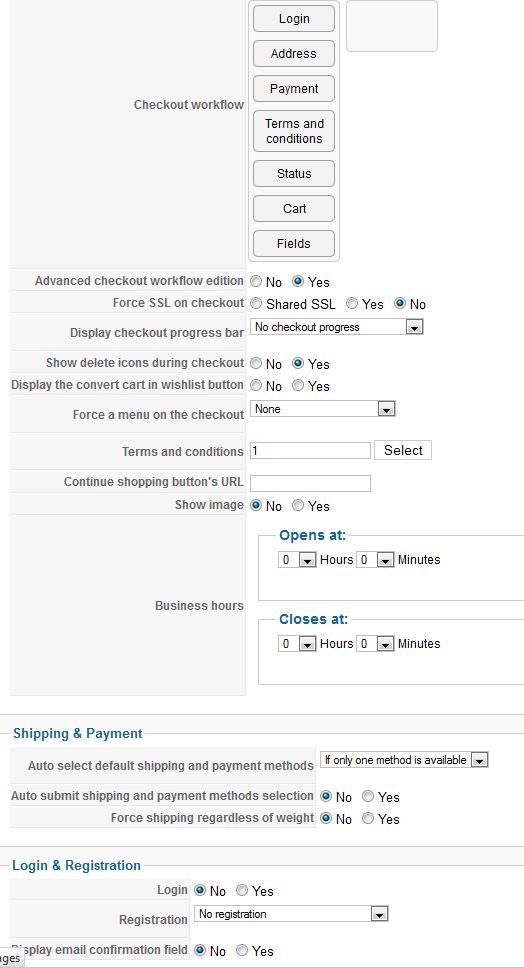Open the Closes at Minutes dropdown

[x=375, y=644]
